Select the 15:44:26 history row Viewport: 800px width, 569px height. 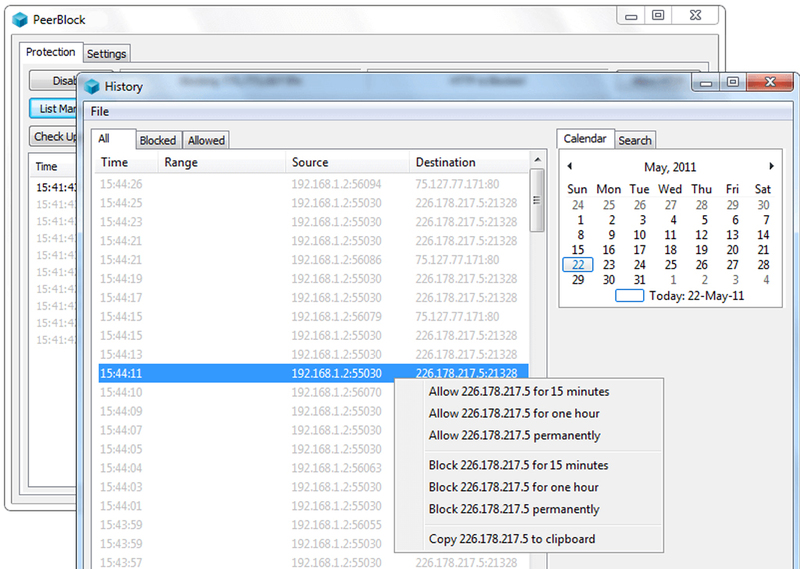(313, 184)
